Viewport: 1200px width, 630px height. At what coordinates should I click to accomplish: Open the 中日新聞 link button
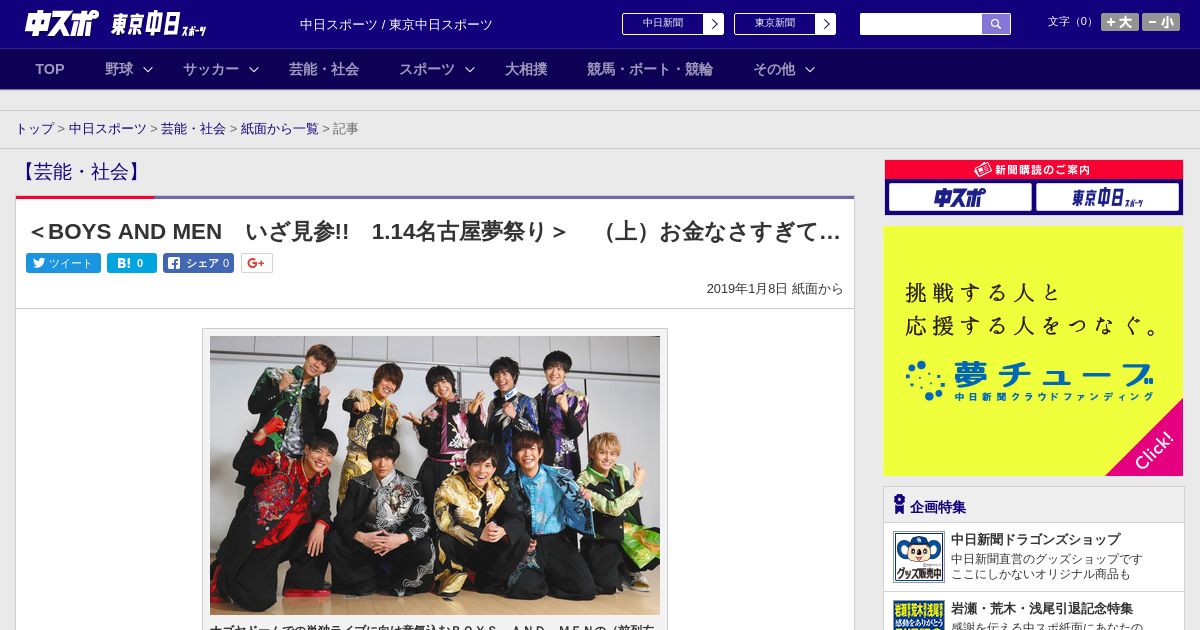click(663, 24)
